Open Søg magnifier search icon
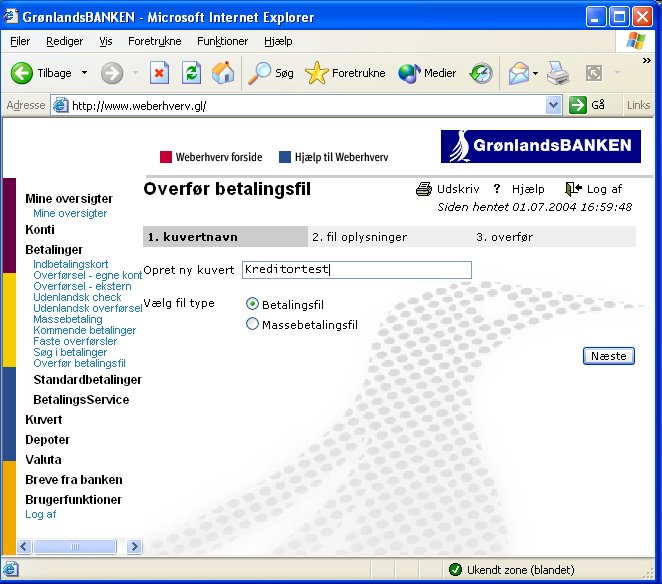 click(x=259, y=73)
